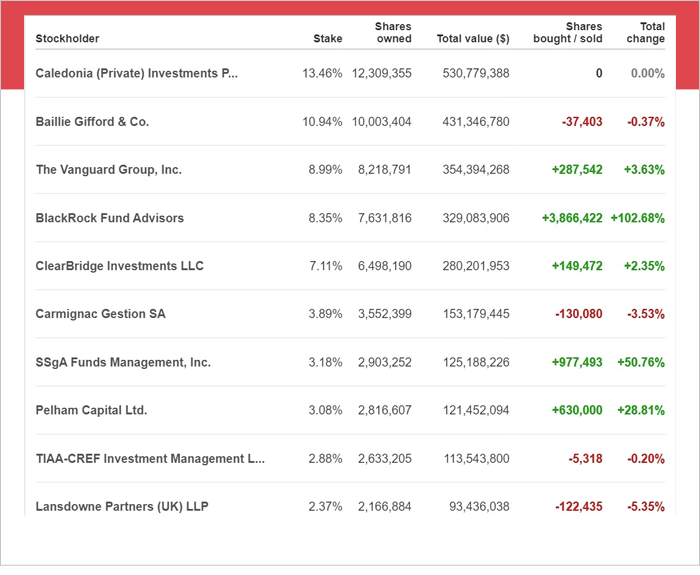Click total value 329,083,906
The image size is (700, 575).
coord(476,219)
